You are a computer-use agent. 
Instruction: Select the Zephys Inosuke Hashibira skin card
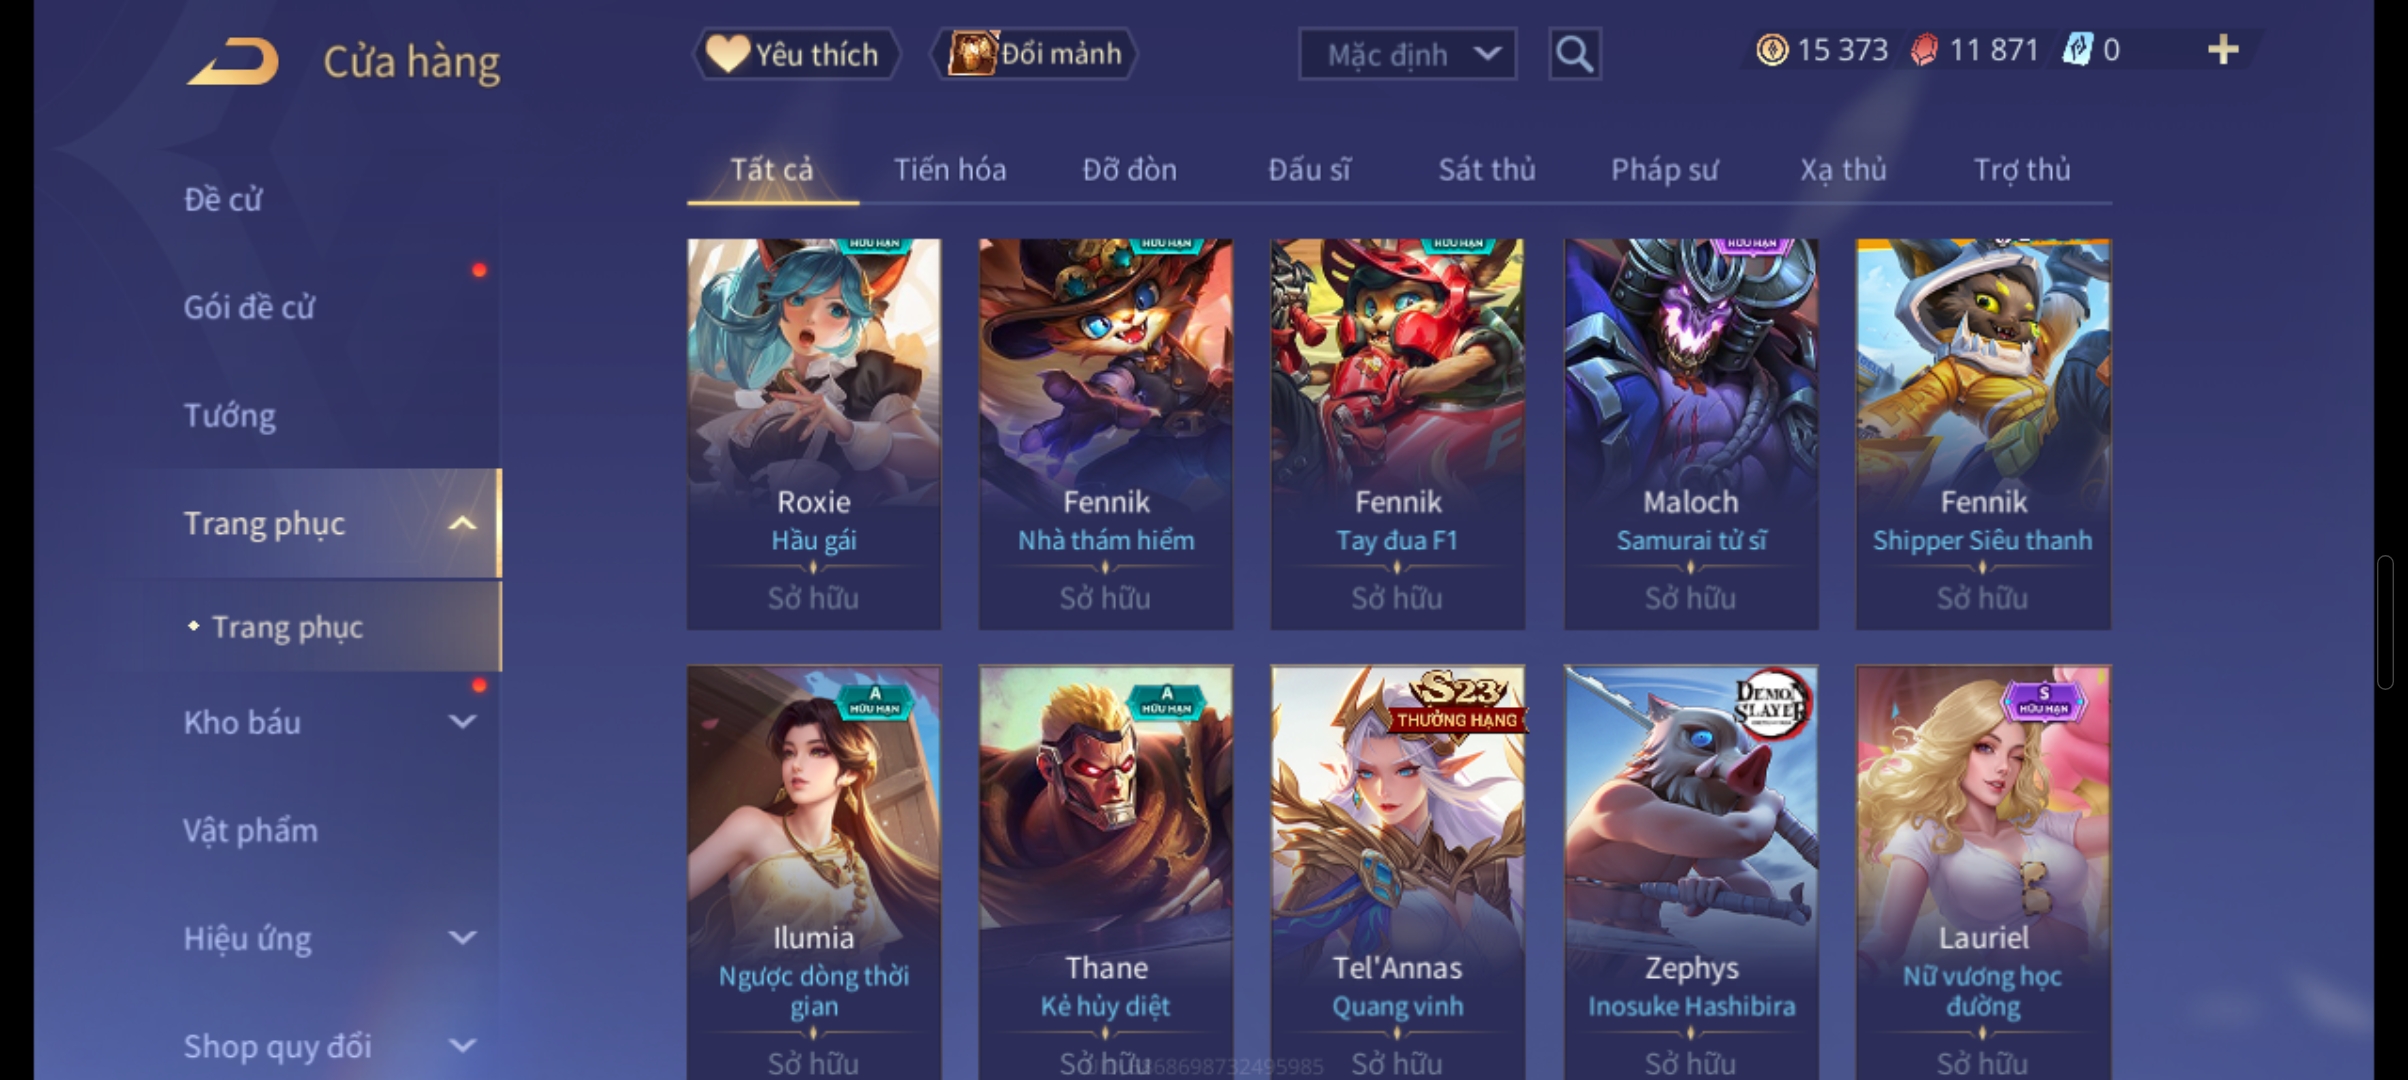tap(1691, 872)
